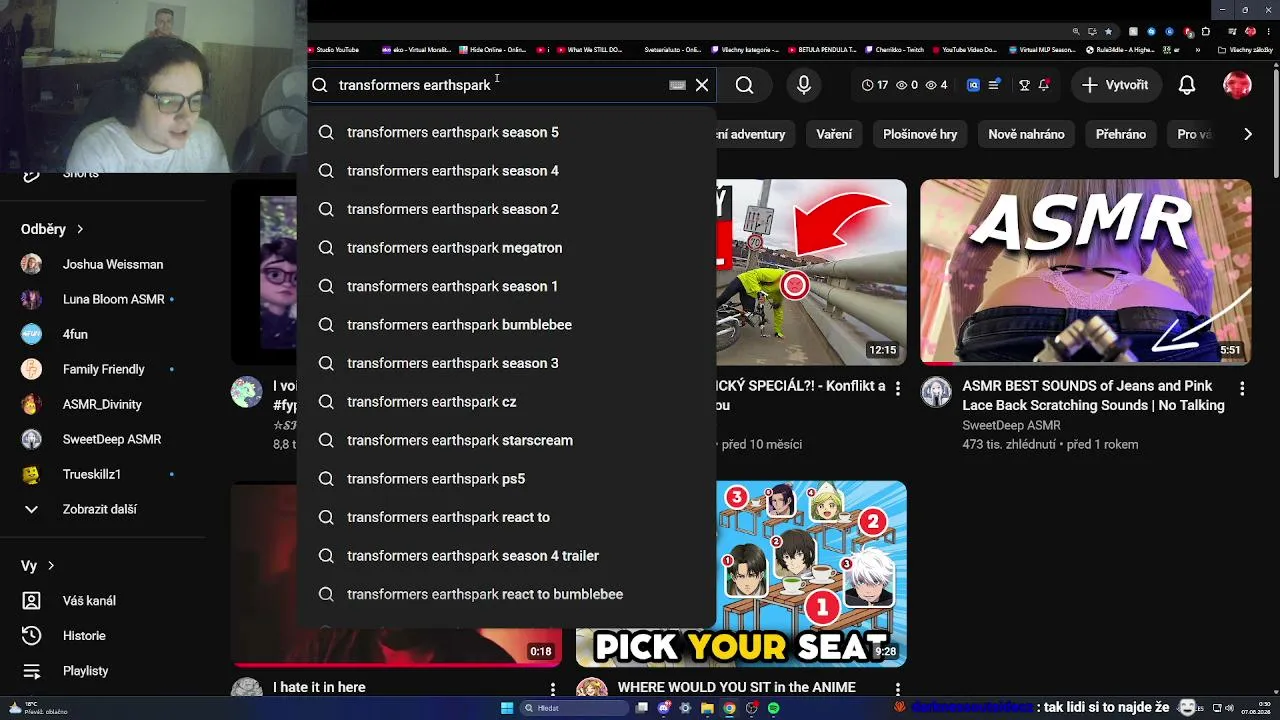The height and width of the screenshot is (720, 1280).
Task: Bookmark this page with the star icon
Action: pos(1108,31)
